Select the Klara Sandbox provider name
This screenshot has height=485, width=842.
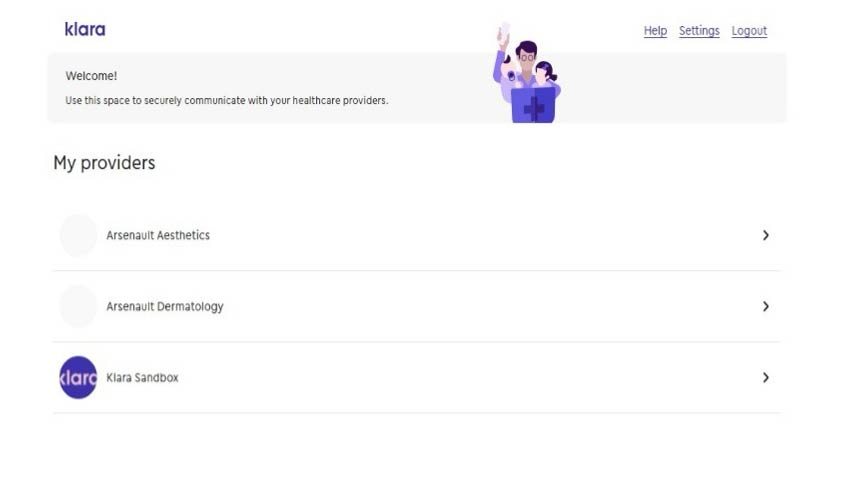click(x=142, y=378)
